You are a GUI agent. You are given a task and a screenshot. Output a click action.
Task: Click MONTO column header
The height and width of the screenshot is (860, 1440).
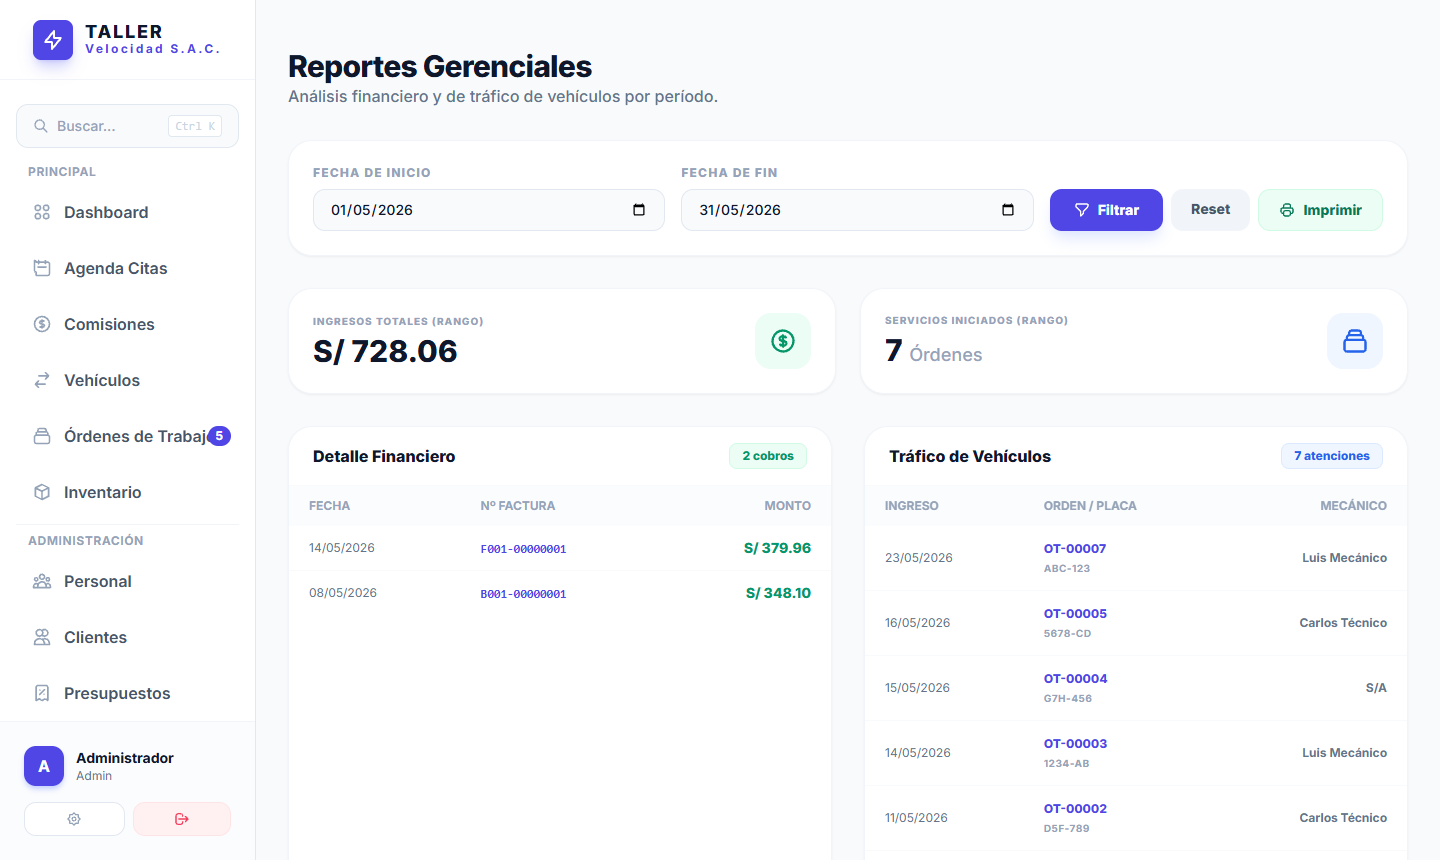[788, 506]
